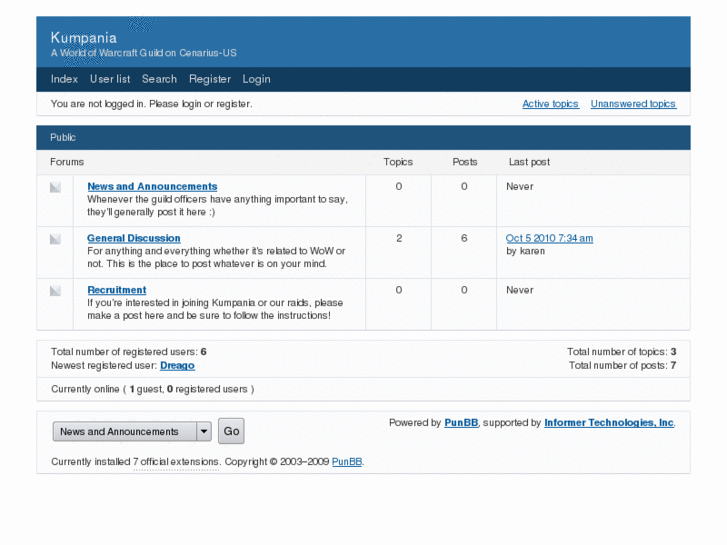The height and width of the screenshot is (545, 727).
Task: Open the Register page from navigation
Action: point(210,79)
